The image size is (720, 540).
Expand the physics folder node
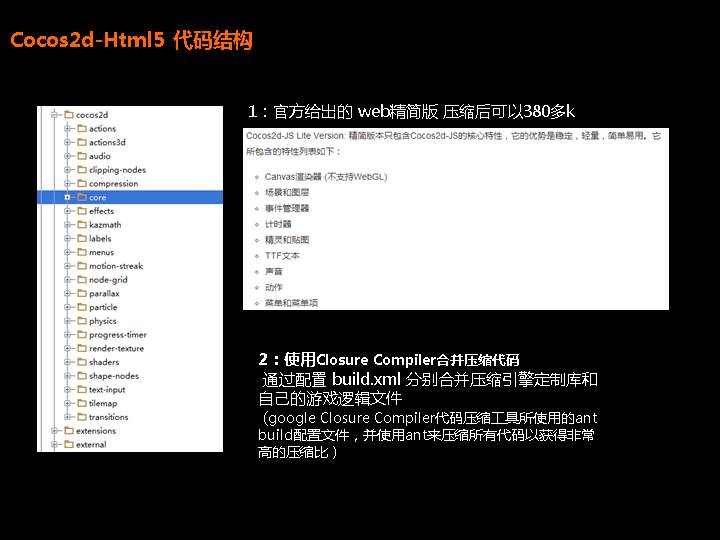(x=67, y=322)
